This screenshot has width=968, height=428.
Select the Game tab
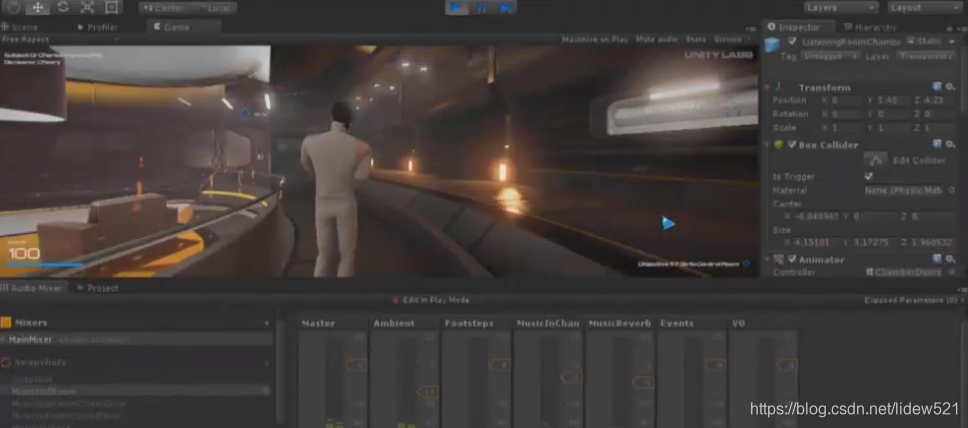coord(183,27)
